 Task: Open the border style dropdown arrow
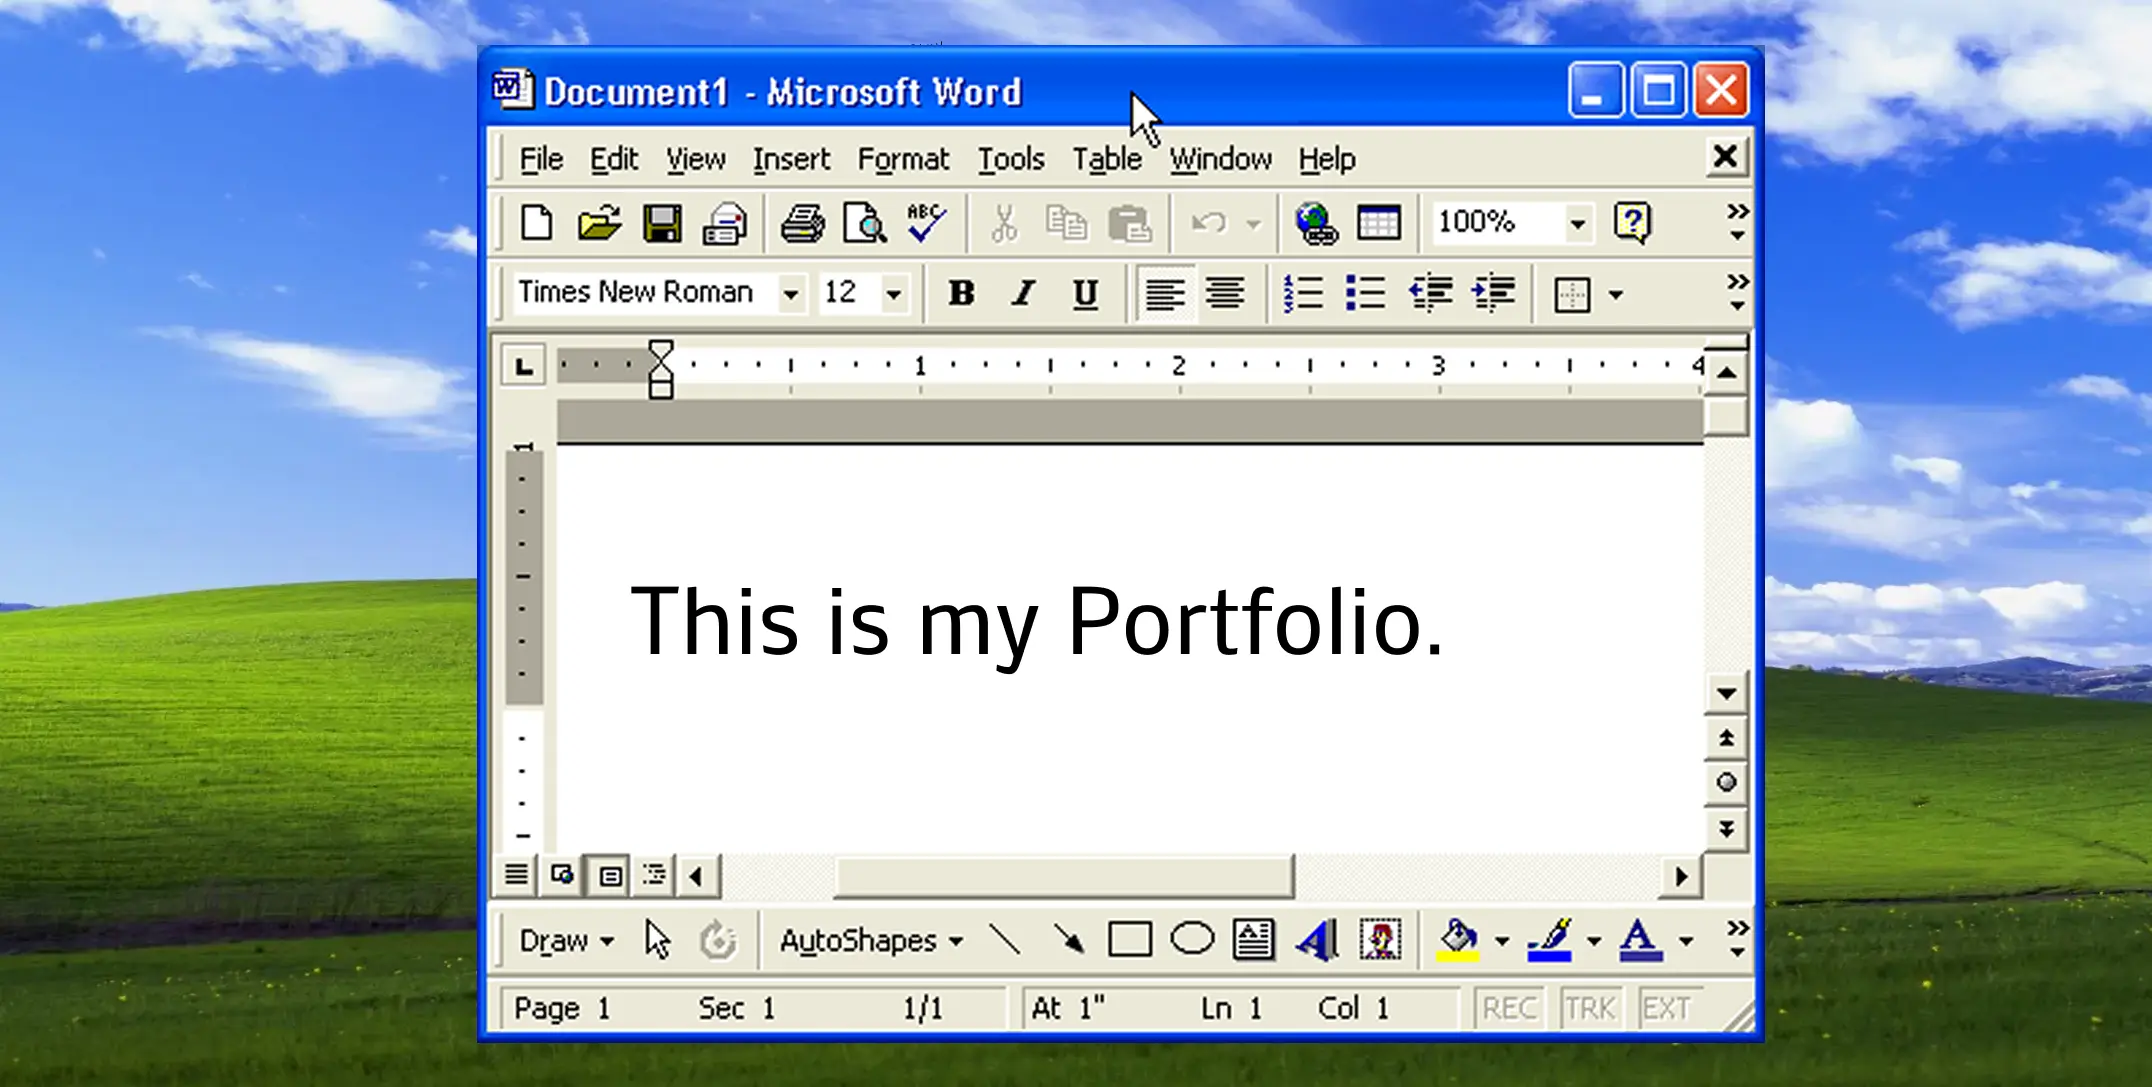[x=1616, y=295]
